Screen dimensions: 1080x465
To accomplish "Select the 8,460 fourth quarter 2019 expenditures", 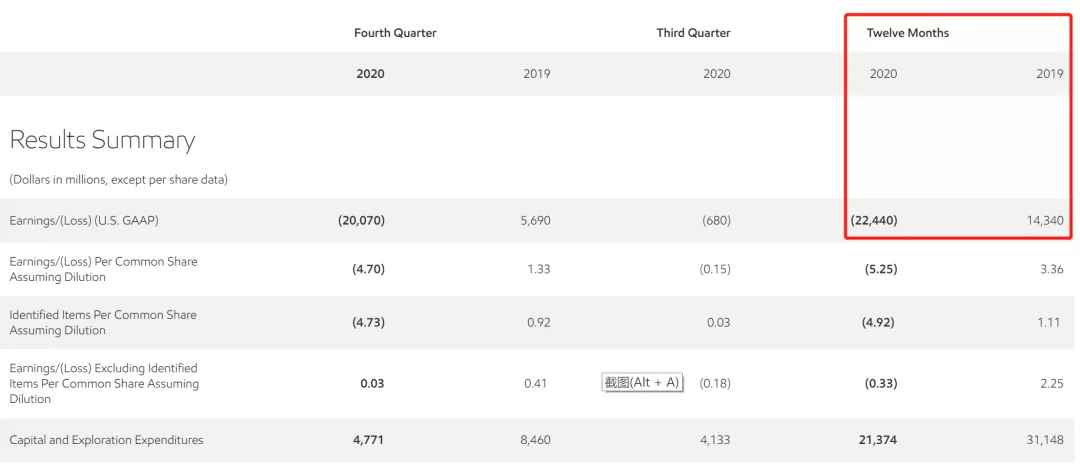I will (x=535, y=440).
